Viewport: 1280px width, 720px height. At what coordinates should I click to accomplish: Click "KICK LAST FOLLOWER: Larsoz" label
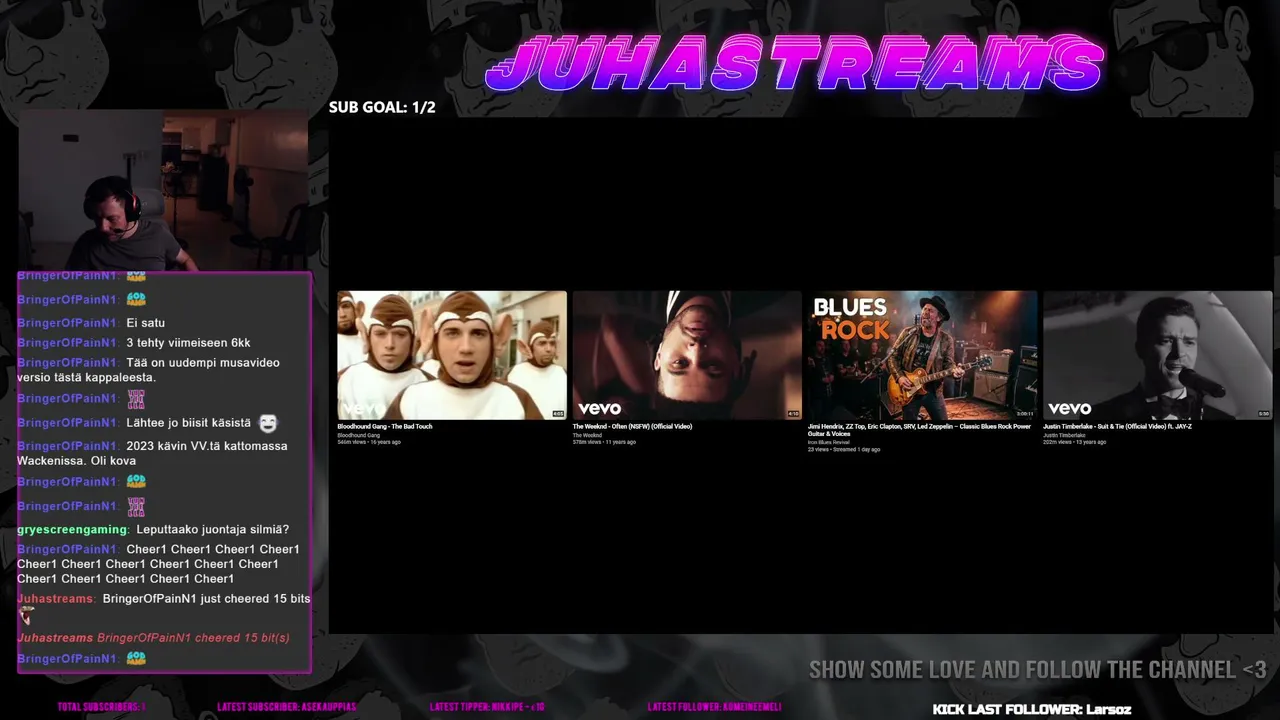point(1032,709)
